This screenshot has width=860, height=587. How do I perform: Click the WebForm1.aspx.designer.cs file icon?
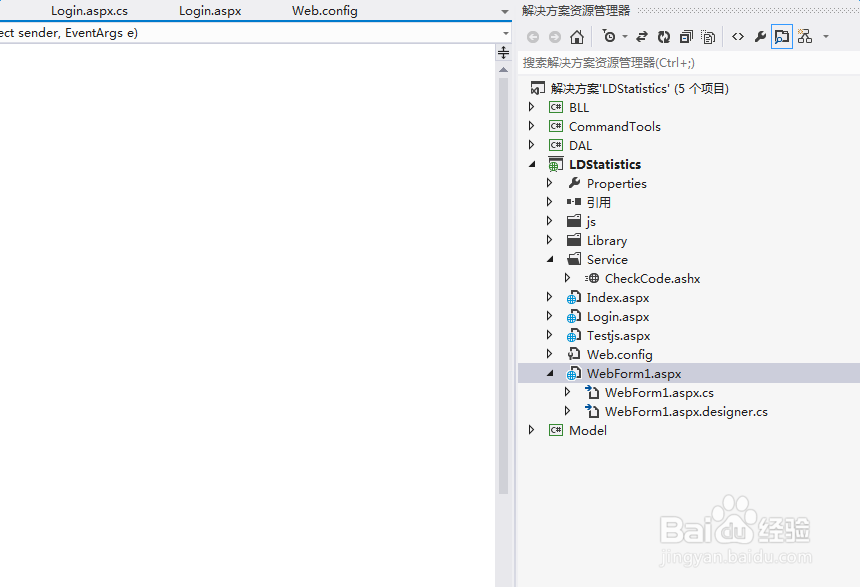click(592, 411)
